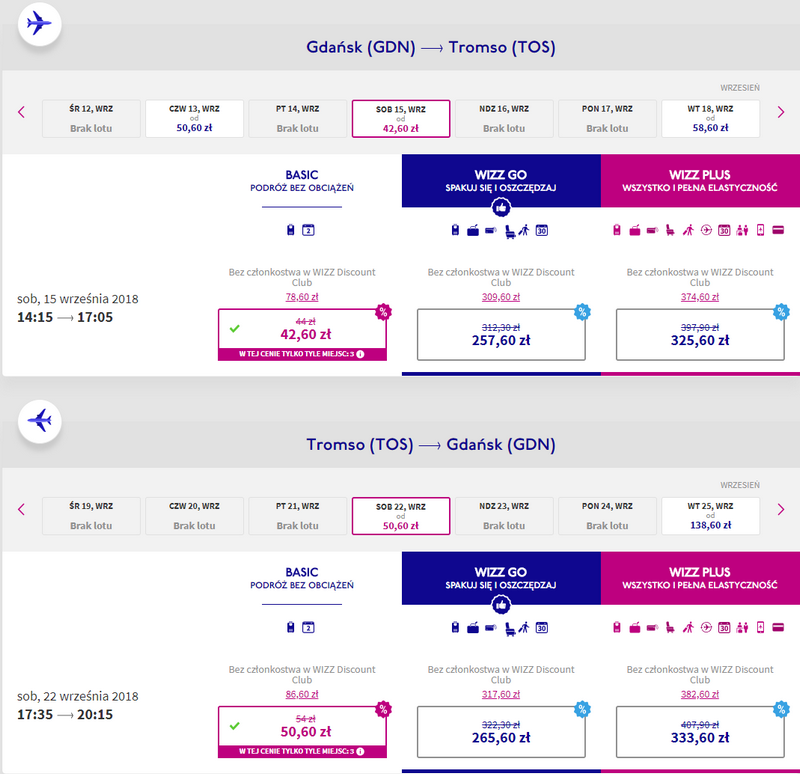Screen dimensions: 800x774
Task: Select return WIZZ GO fare 265,60 zł
Action: click(x=501, y=732)
